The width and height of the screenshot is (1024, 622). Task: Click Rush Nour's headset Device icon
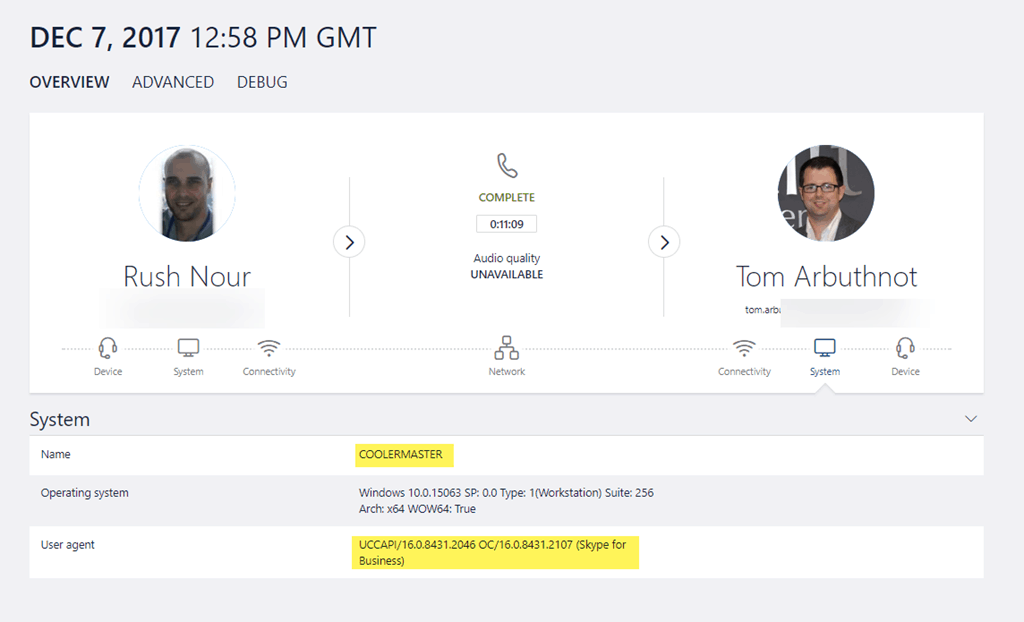pos(108,349)
